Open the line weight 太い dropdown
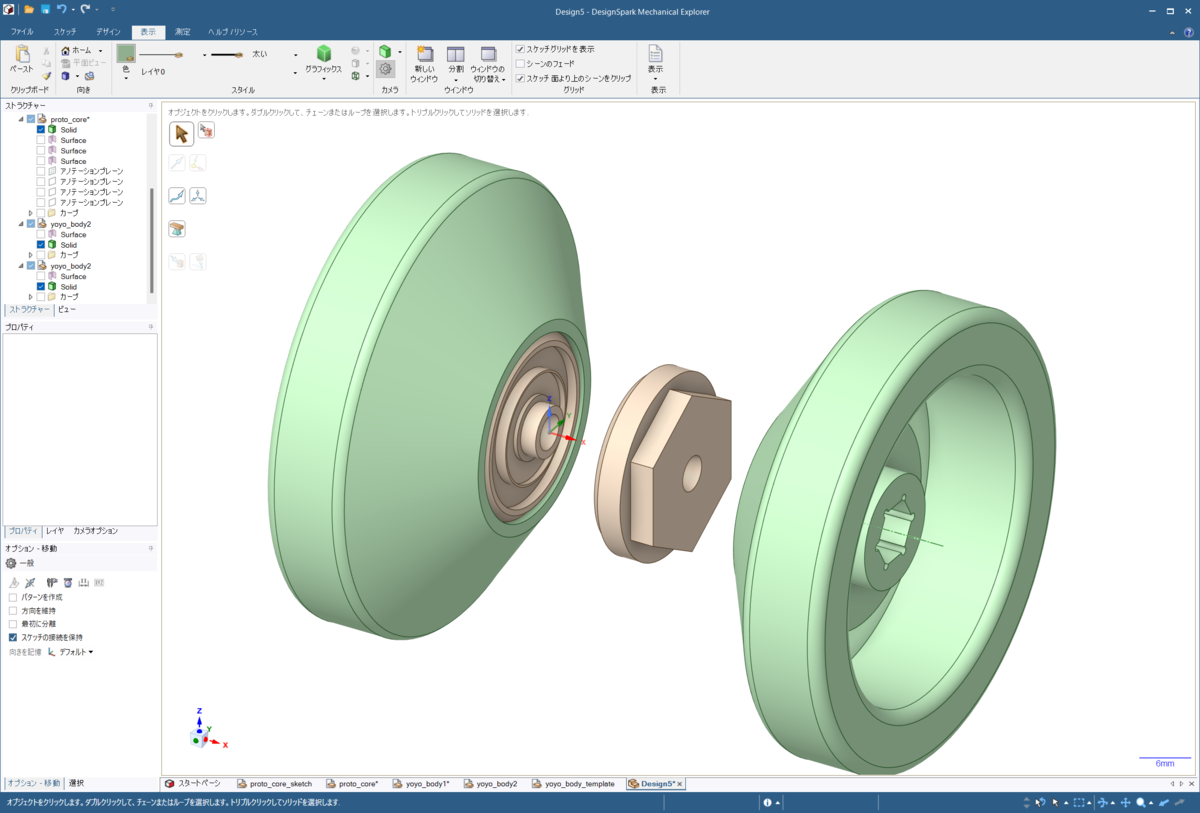 [295, 55]
